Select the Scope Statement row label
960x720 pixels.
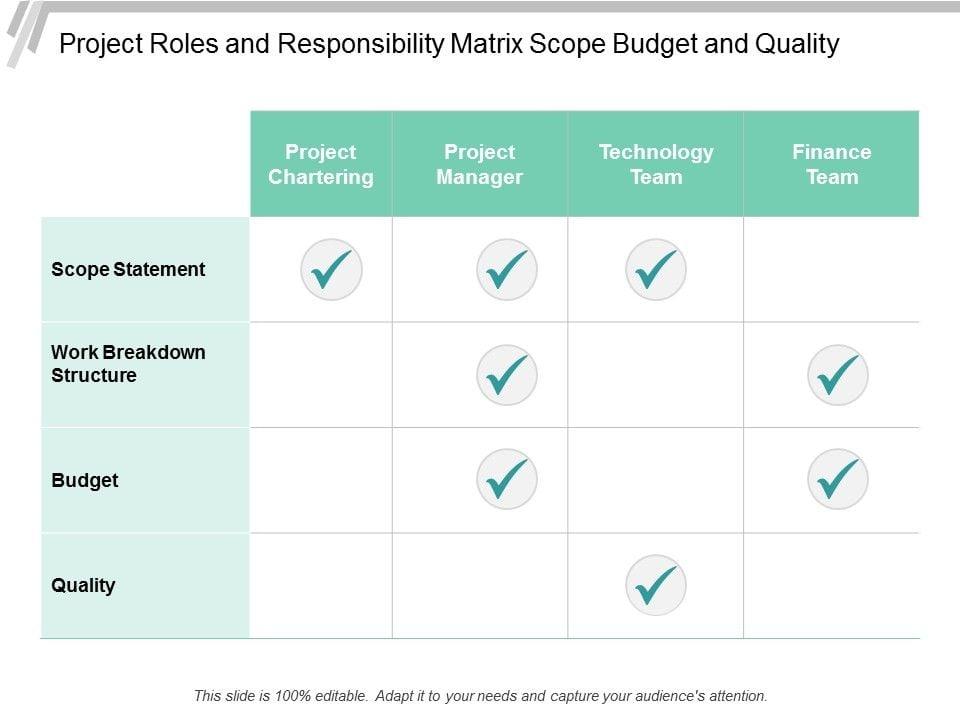point(128,269)
